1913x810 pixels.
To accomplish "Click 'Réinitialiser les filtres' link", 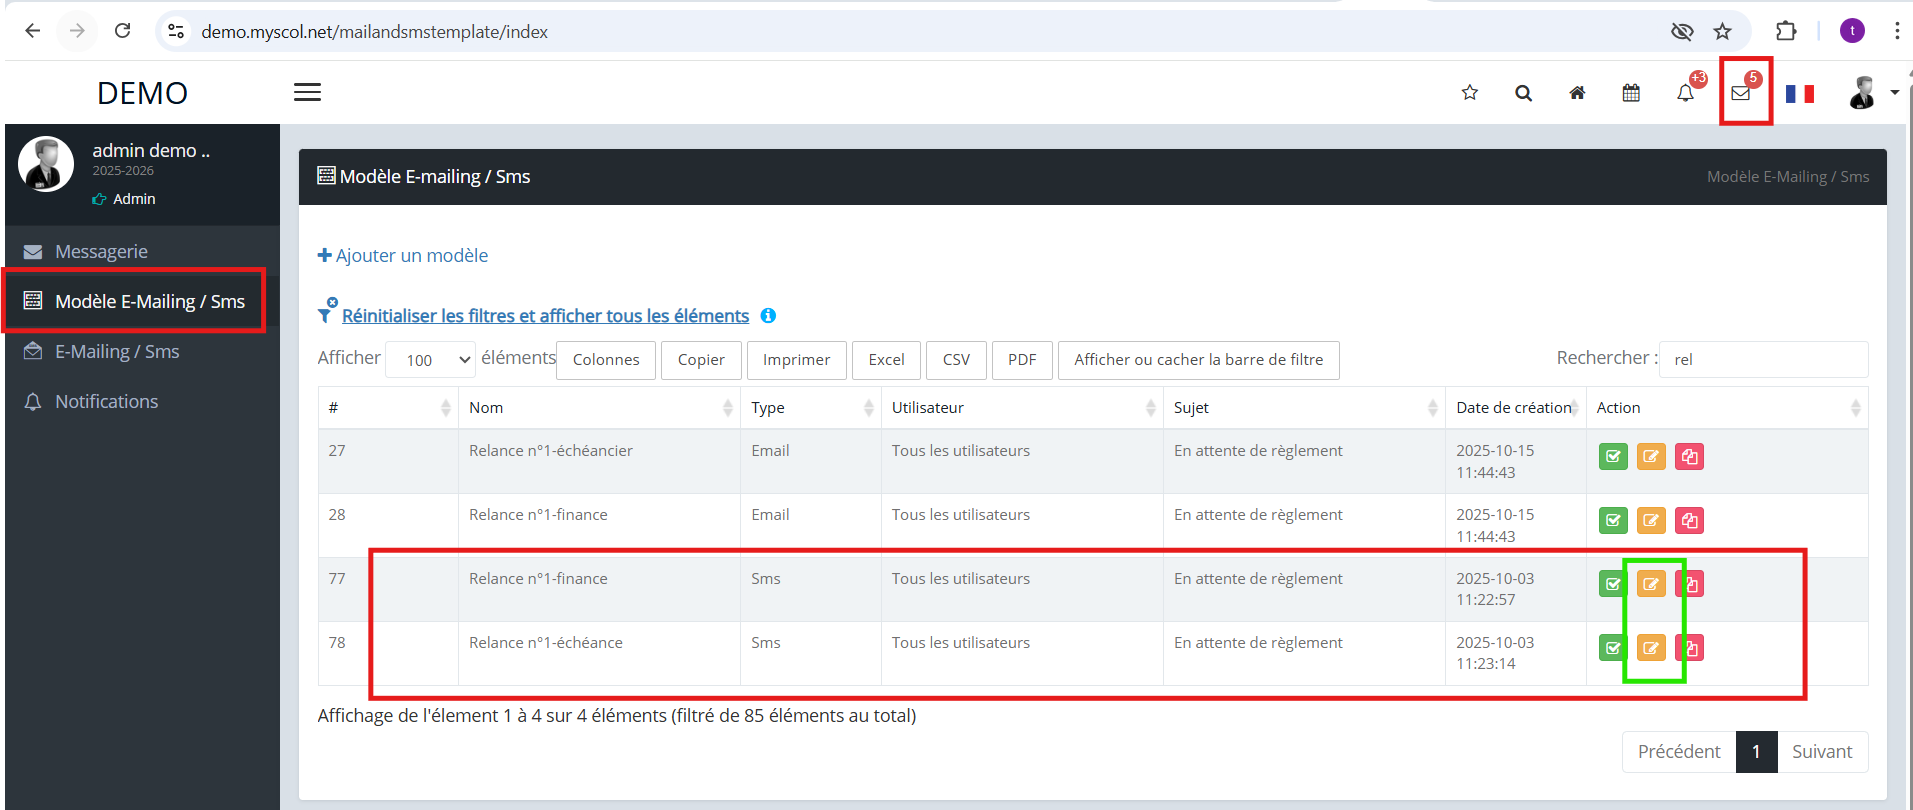I will pos(545,316).
